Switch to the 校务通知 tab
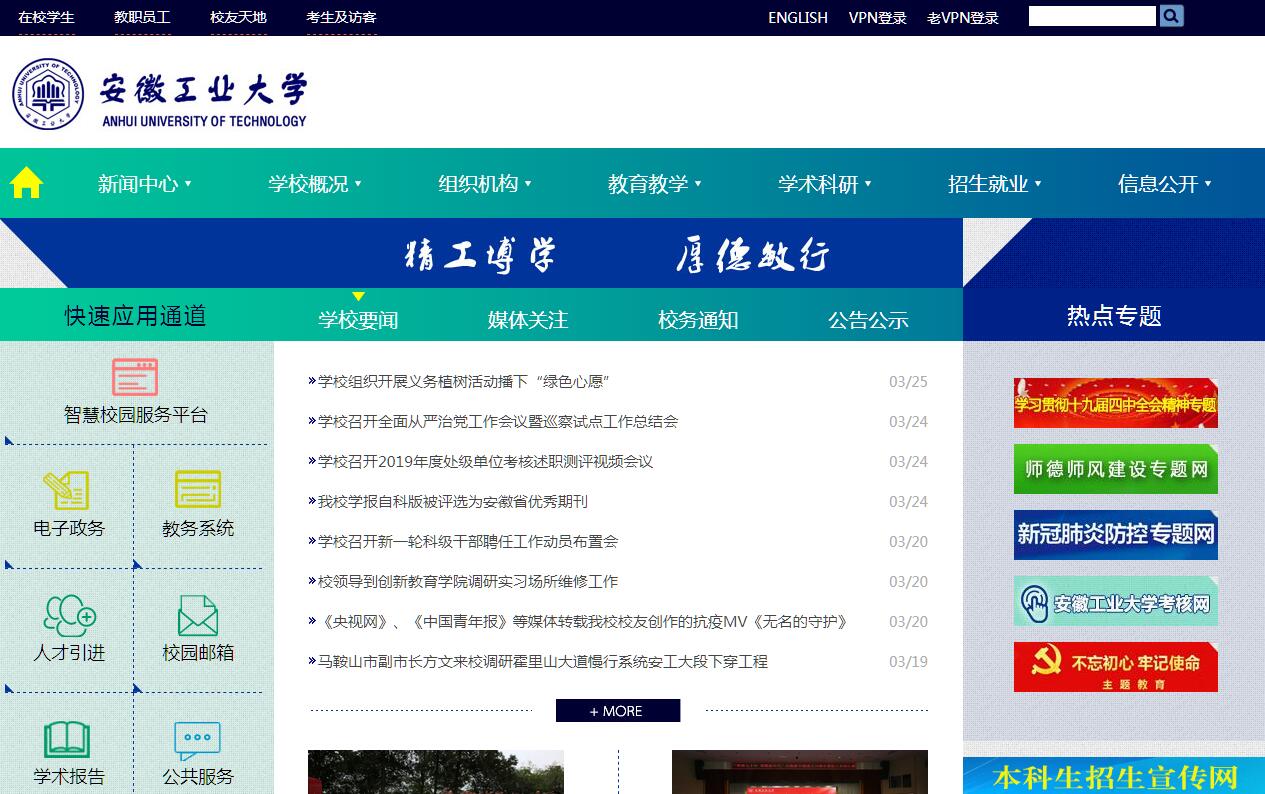This screenshot has height=794, width=1265. click(698, 320)
